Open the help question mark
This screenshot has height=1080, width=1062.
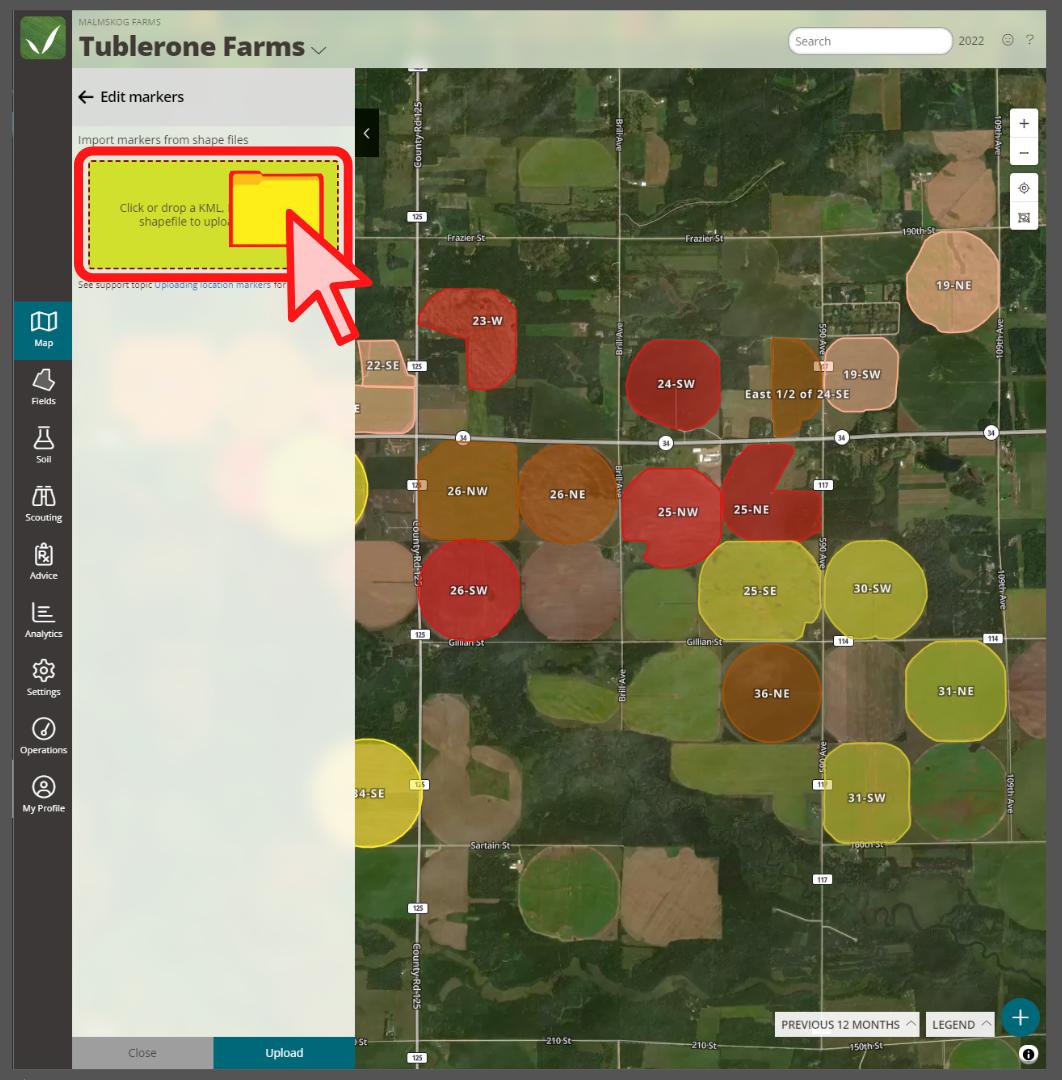pos(1030,40)
